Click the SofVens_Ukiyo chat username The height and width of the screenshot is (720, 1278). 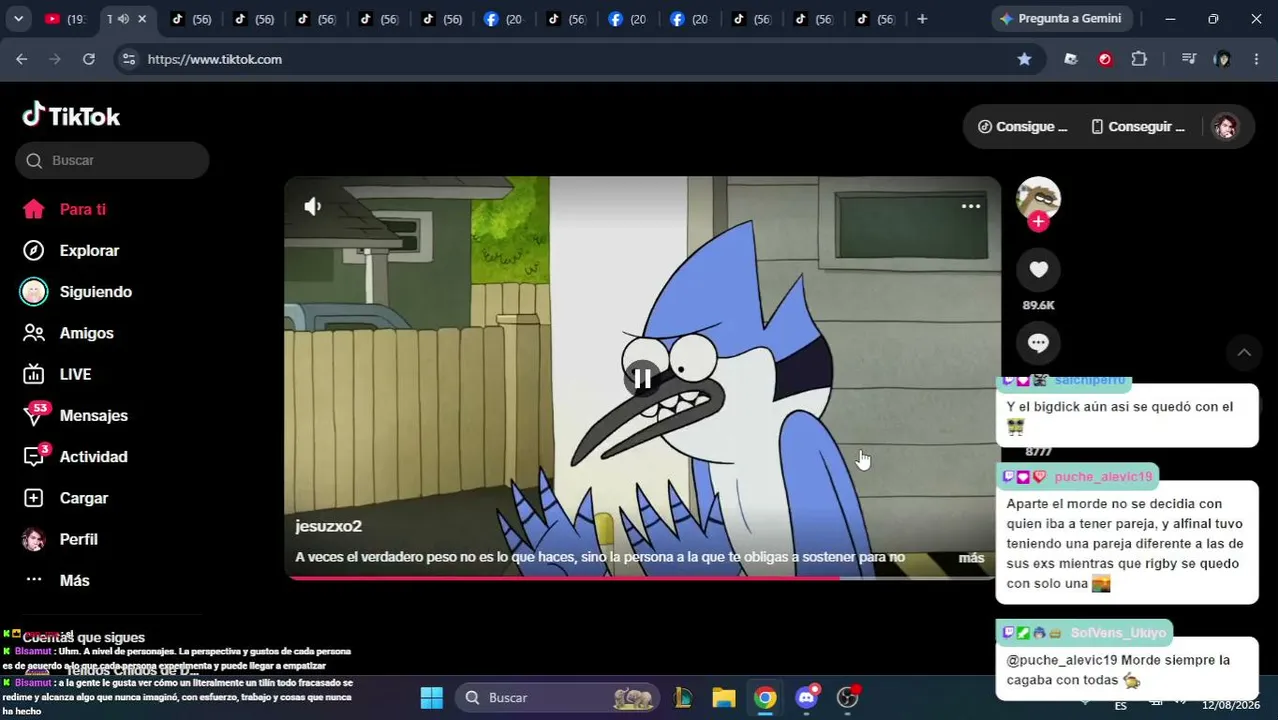point(1118,633)
